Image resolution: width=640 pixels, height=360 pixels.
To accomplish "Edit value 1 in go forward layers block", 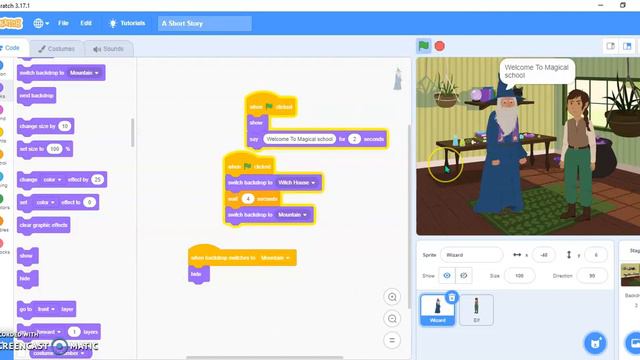I will point(74,332).
